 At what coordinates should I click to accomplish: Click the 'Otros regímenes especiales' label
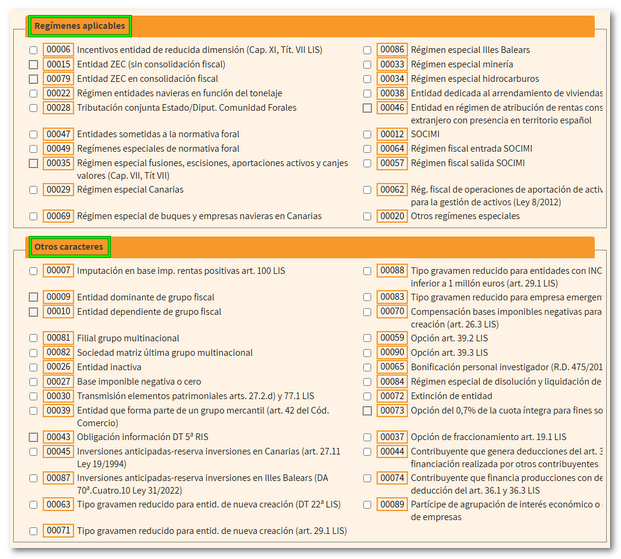[465, 216]
